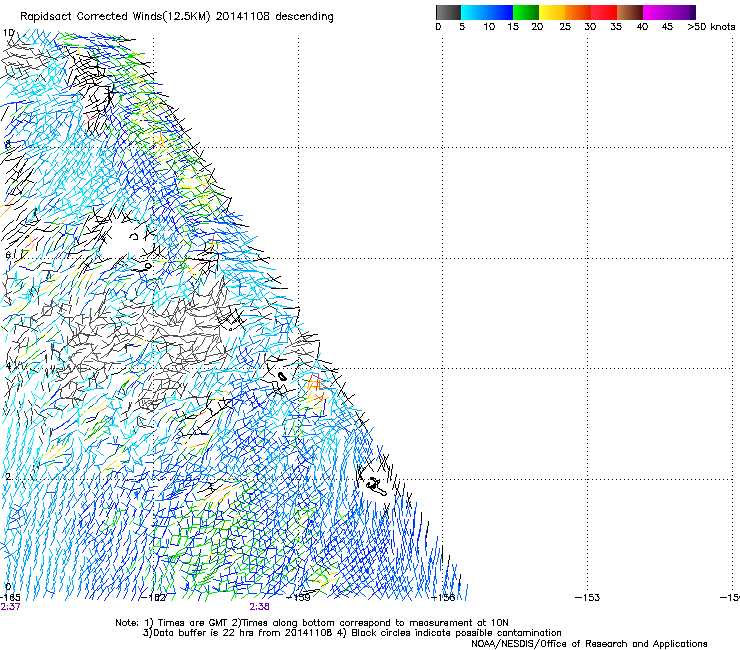Screen dimensions: 740x650
Task: Click the cyan 5-10 knots color segment
Action: coord(474,12)
